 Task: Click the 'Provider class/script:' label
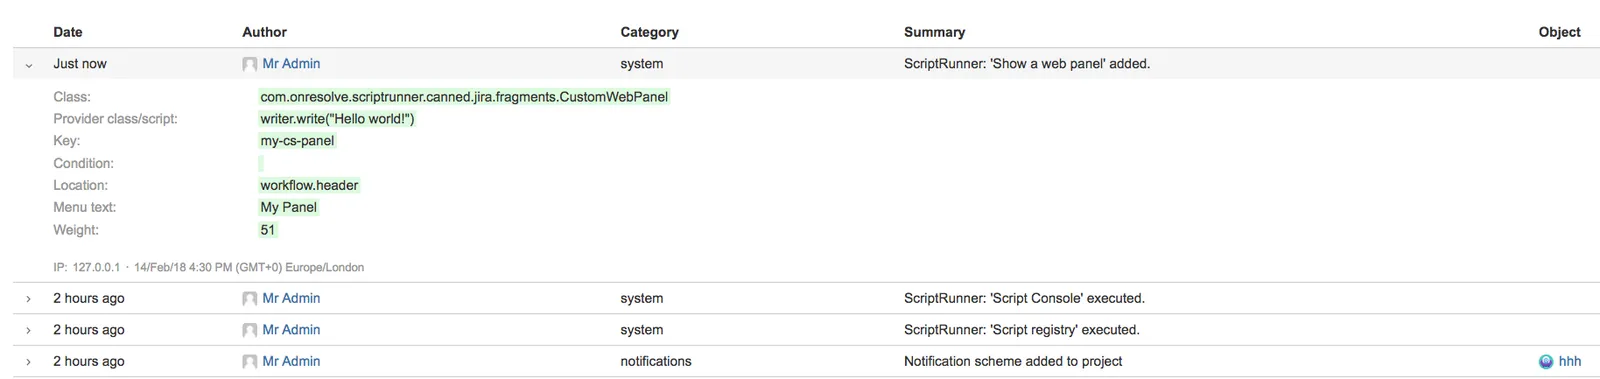pyautogui.click(x=115, y=119)
